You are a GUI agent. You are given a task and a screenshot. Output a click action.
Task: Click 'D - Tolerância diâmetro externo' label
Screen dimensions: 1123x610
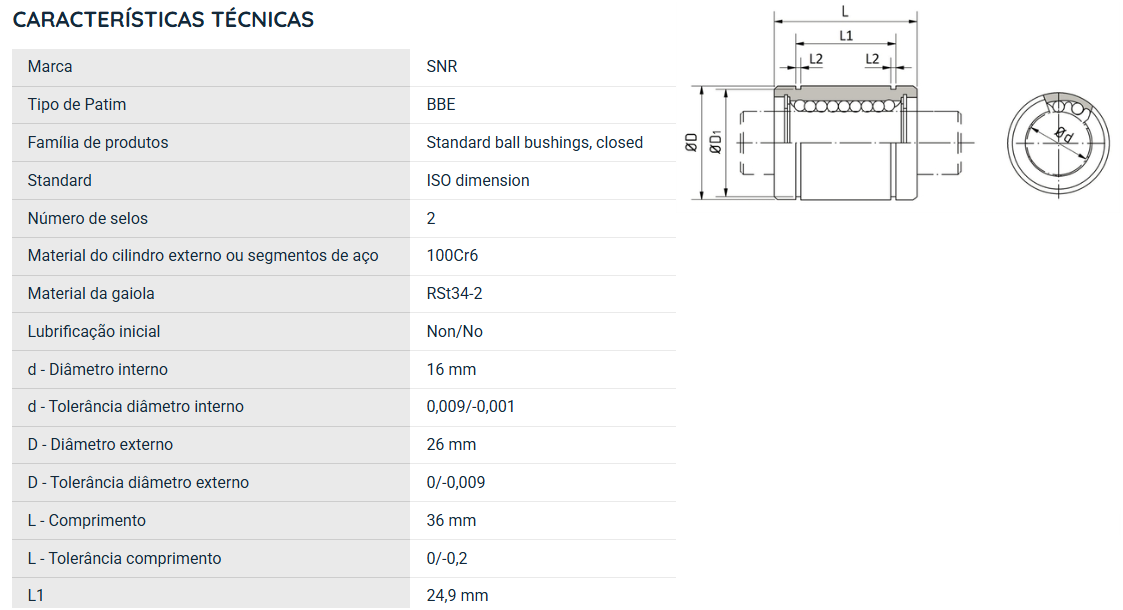[x=138, y=483]
